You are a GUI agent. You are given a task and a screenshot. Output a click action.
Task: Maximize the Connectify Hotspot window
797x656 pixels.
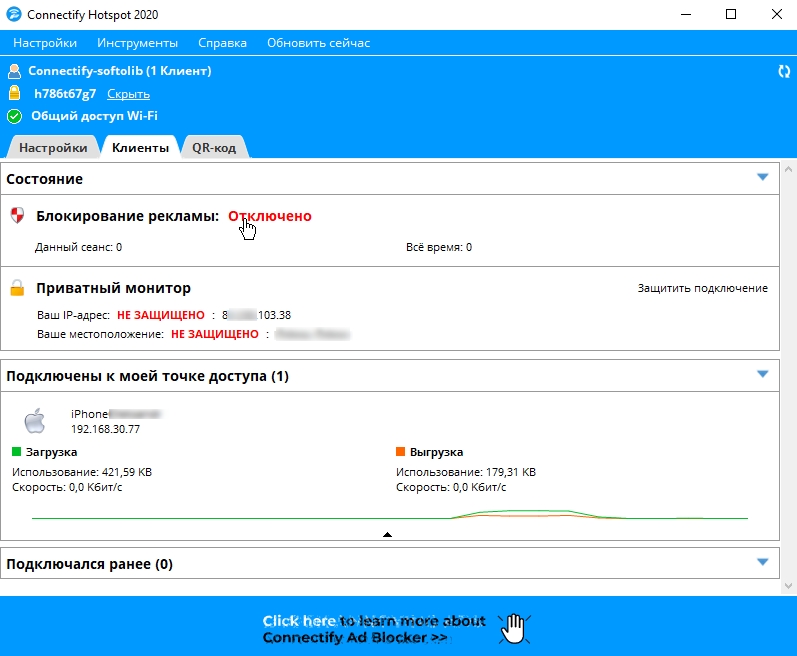(x=731, y=14)
